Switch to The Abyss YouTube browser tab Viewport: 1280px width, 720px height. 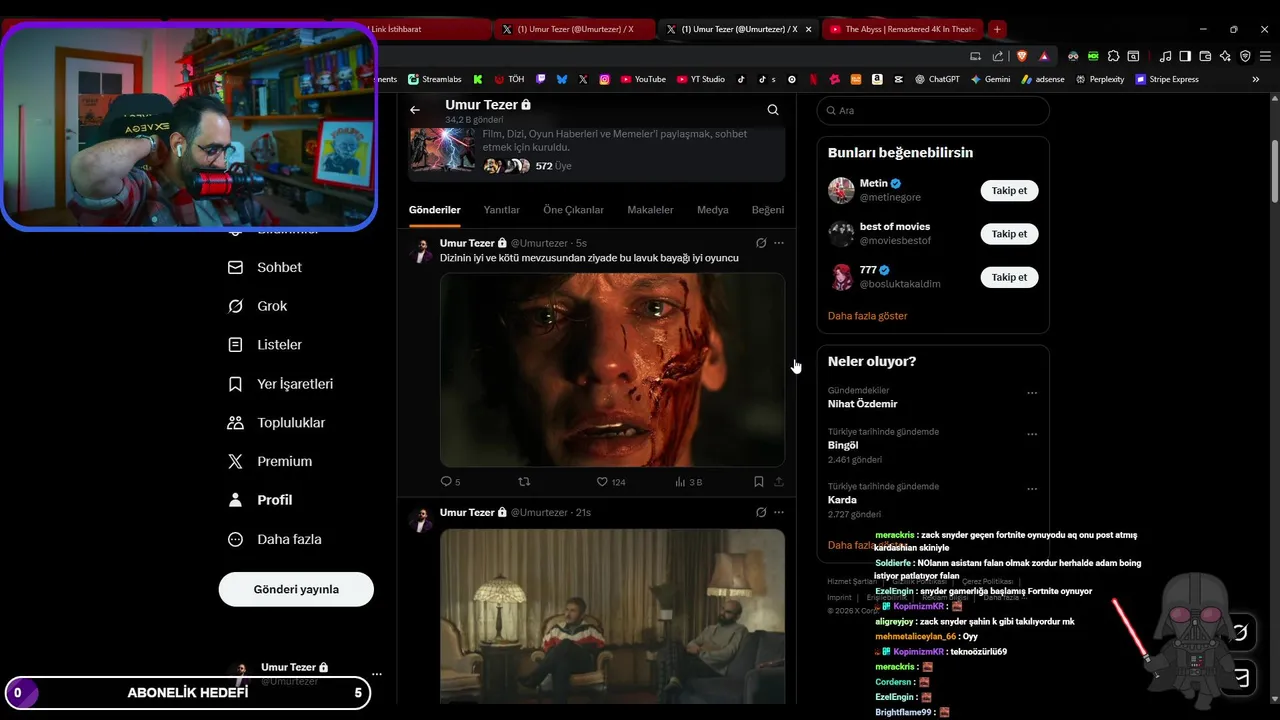click(x=903, y=29)
